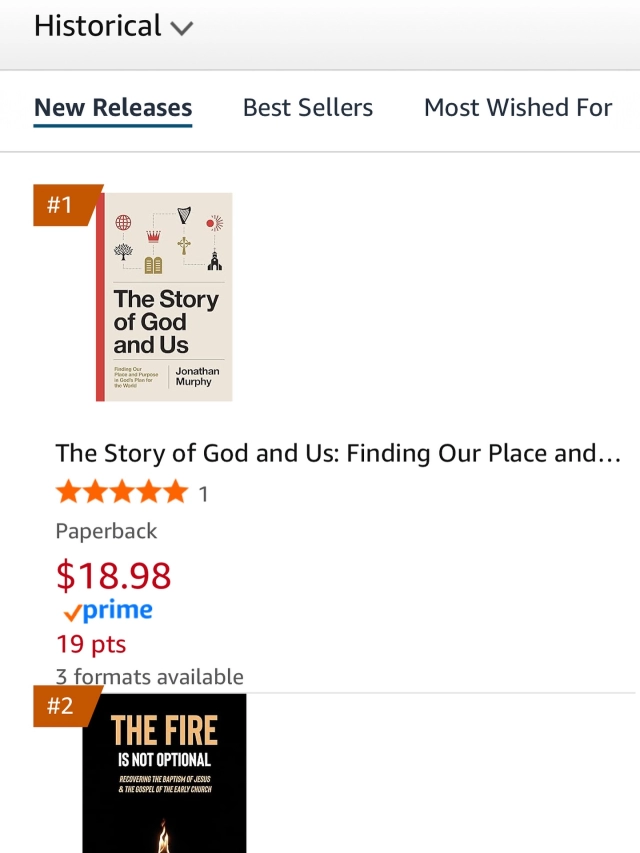
Task: Click Jonathan Murphy author name on cover
Action: click(x=198, y=376)
